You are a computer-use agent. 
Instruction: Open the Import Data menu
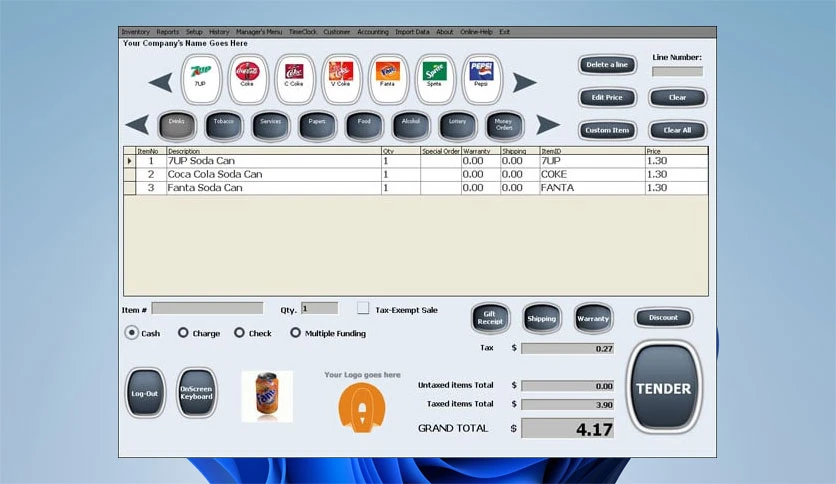(412, 32)
